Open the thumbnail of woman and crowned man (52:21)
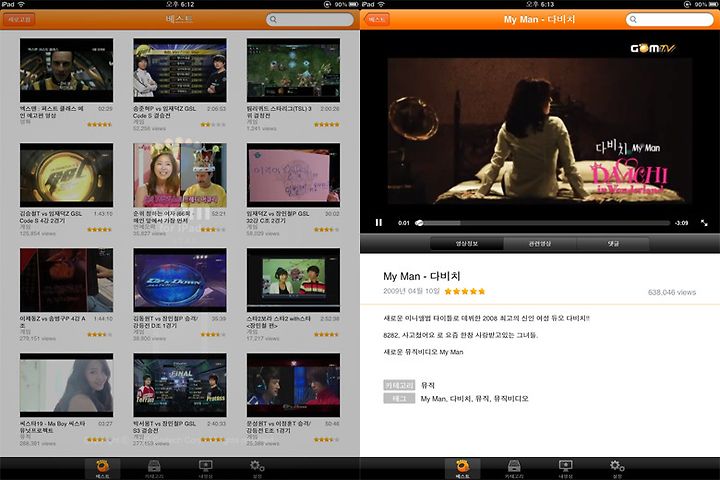720x480 pixels. (x=180, y=175)
